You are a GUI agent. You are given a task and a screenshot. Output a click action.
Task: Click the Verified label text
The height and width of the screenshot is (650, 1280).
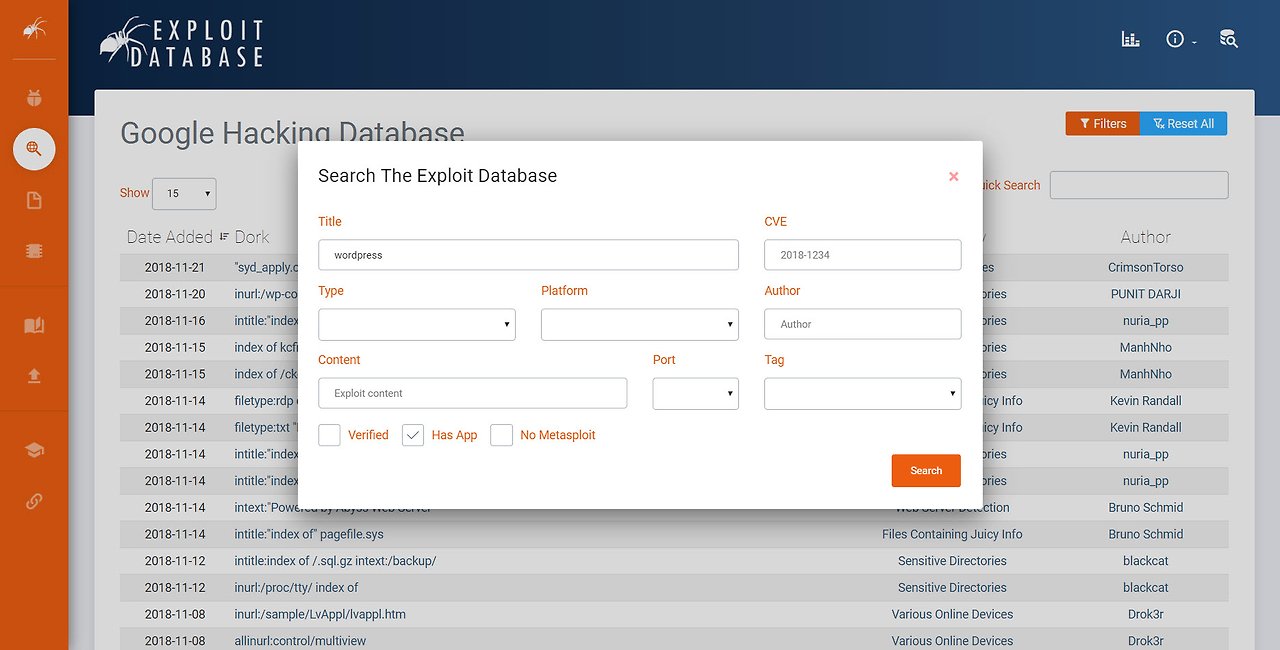pyautogui.click(x=368, y=435)
